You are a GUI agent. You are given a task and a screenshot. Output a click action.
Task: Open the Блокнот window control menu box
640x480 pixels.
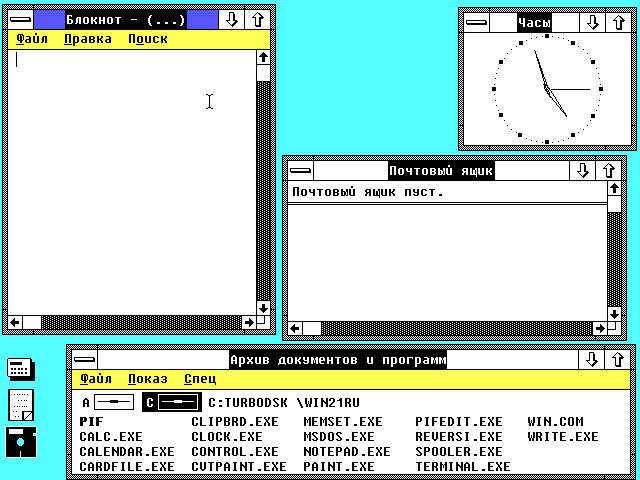[x=20, y=19]
